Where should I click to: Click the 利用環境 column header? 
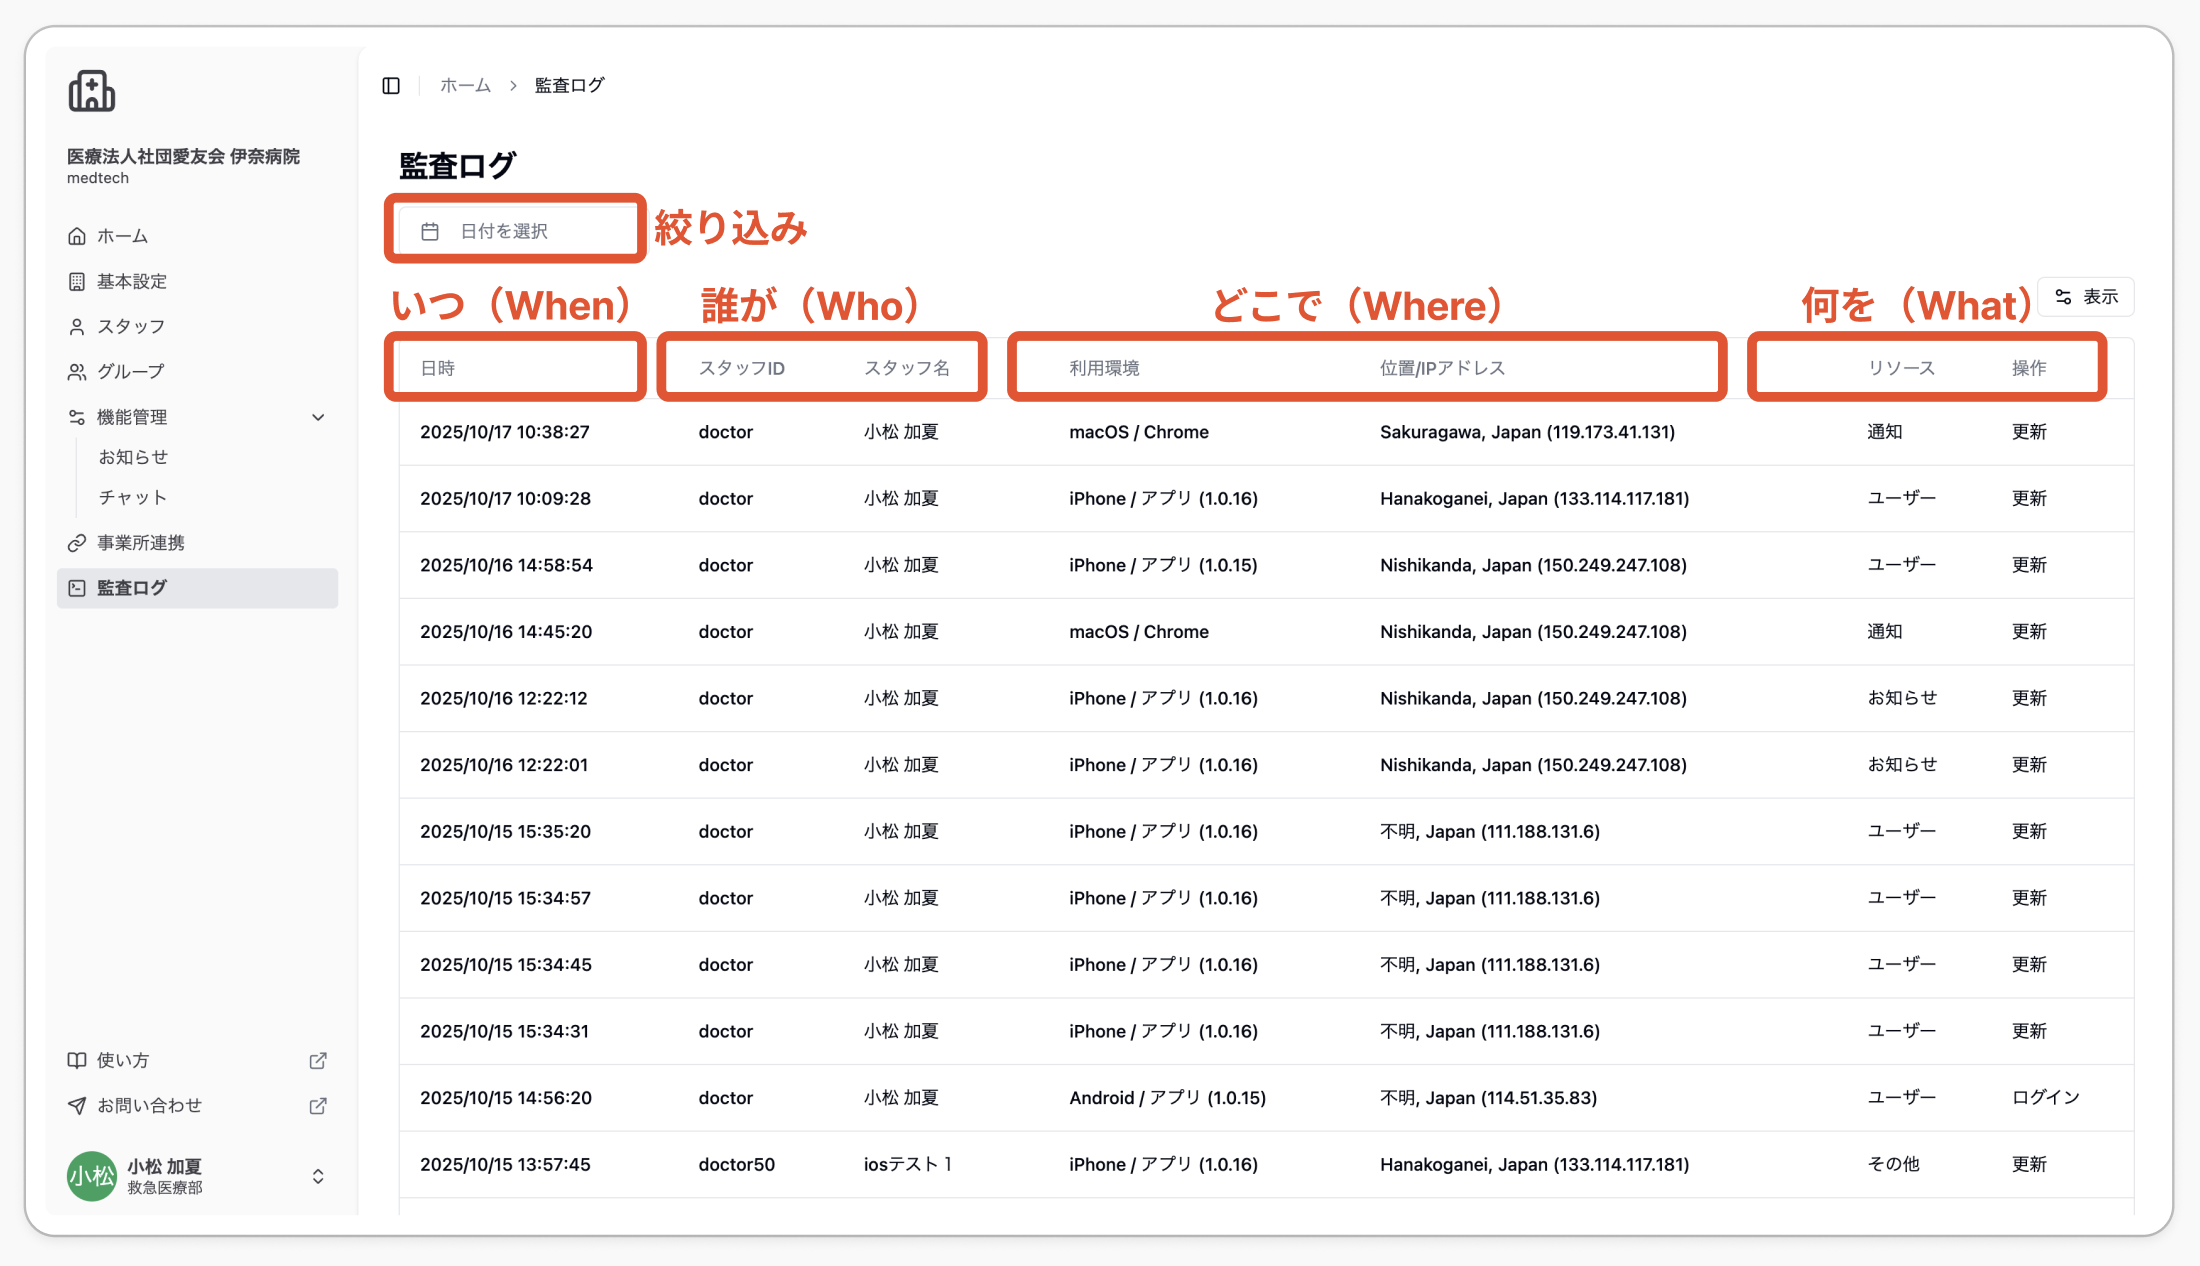1104,368
